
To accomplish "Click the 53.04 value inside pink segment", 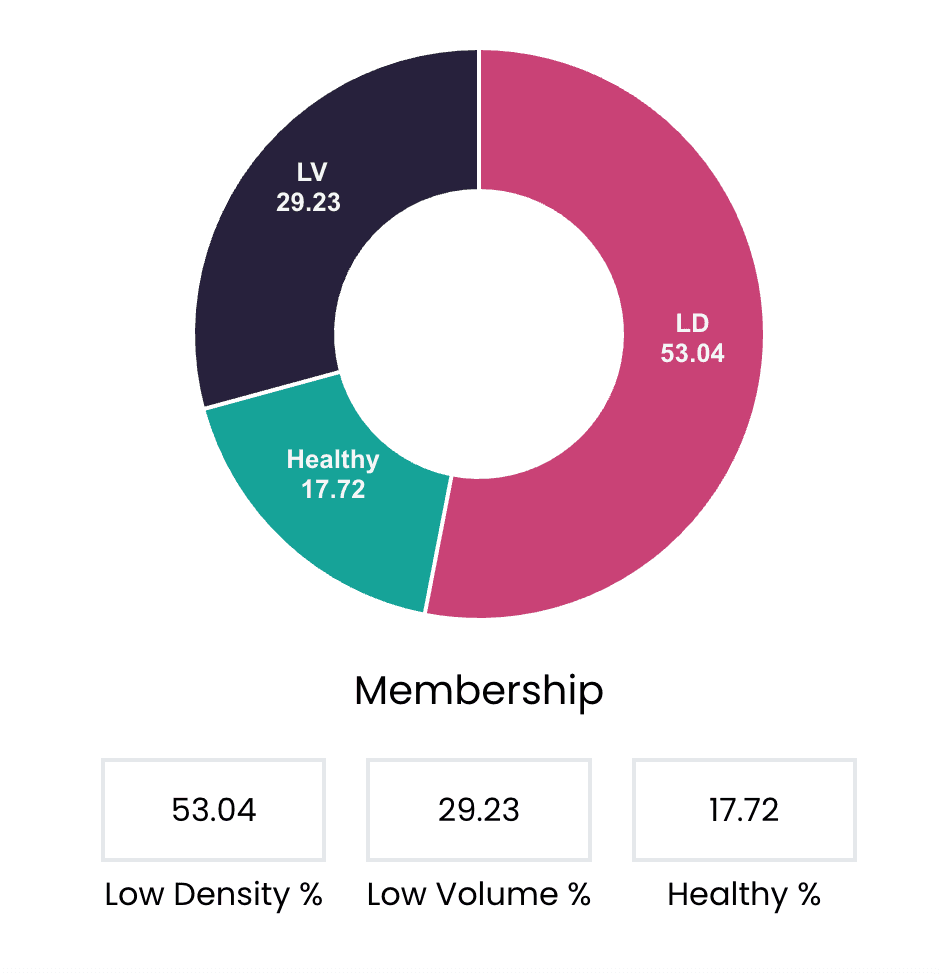I will 692,353.
